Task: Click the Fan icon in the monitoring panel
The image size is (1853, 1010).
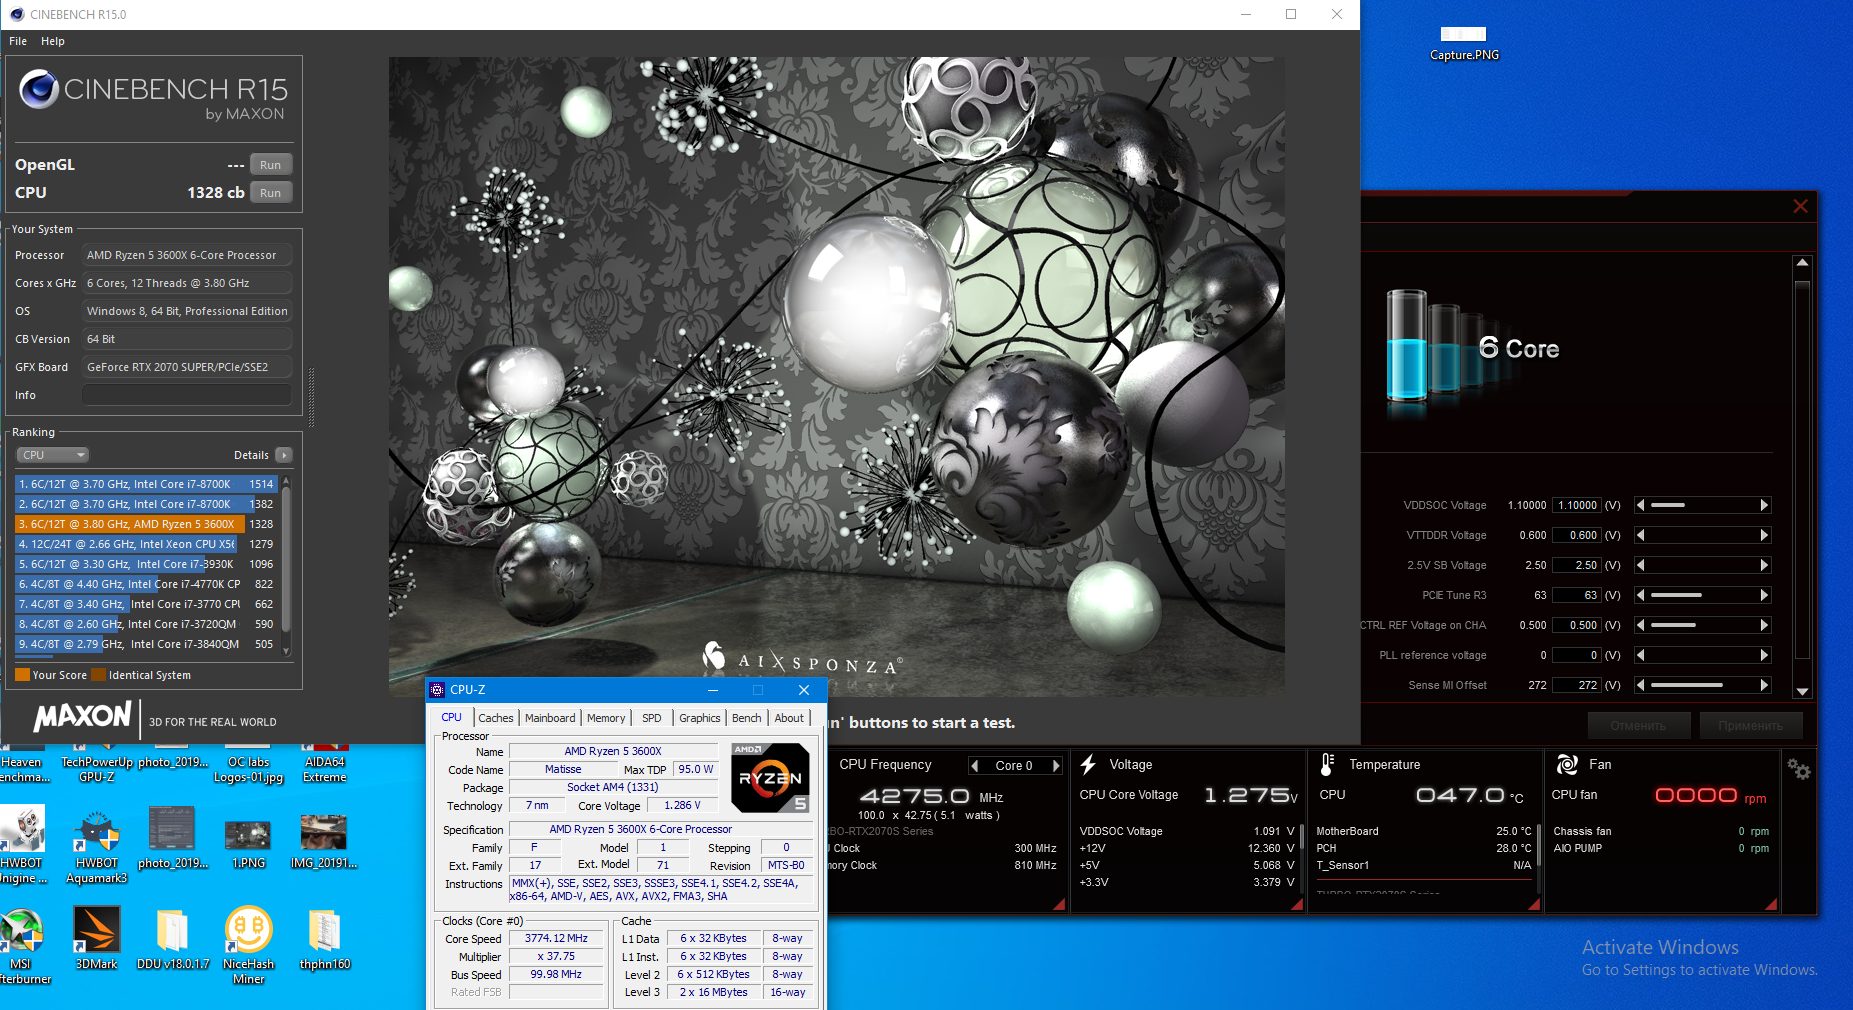Action: (1567, 765)
